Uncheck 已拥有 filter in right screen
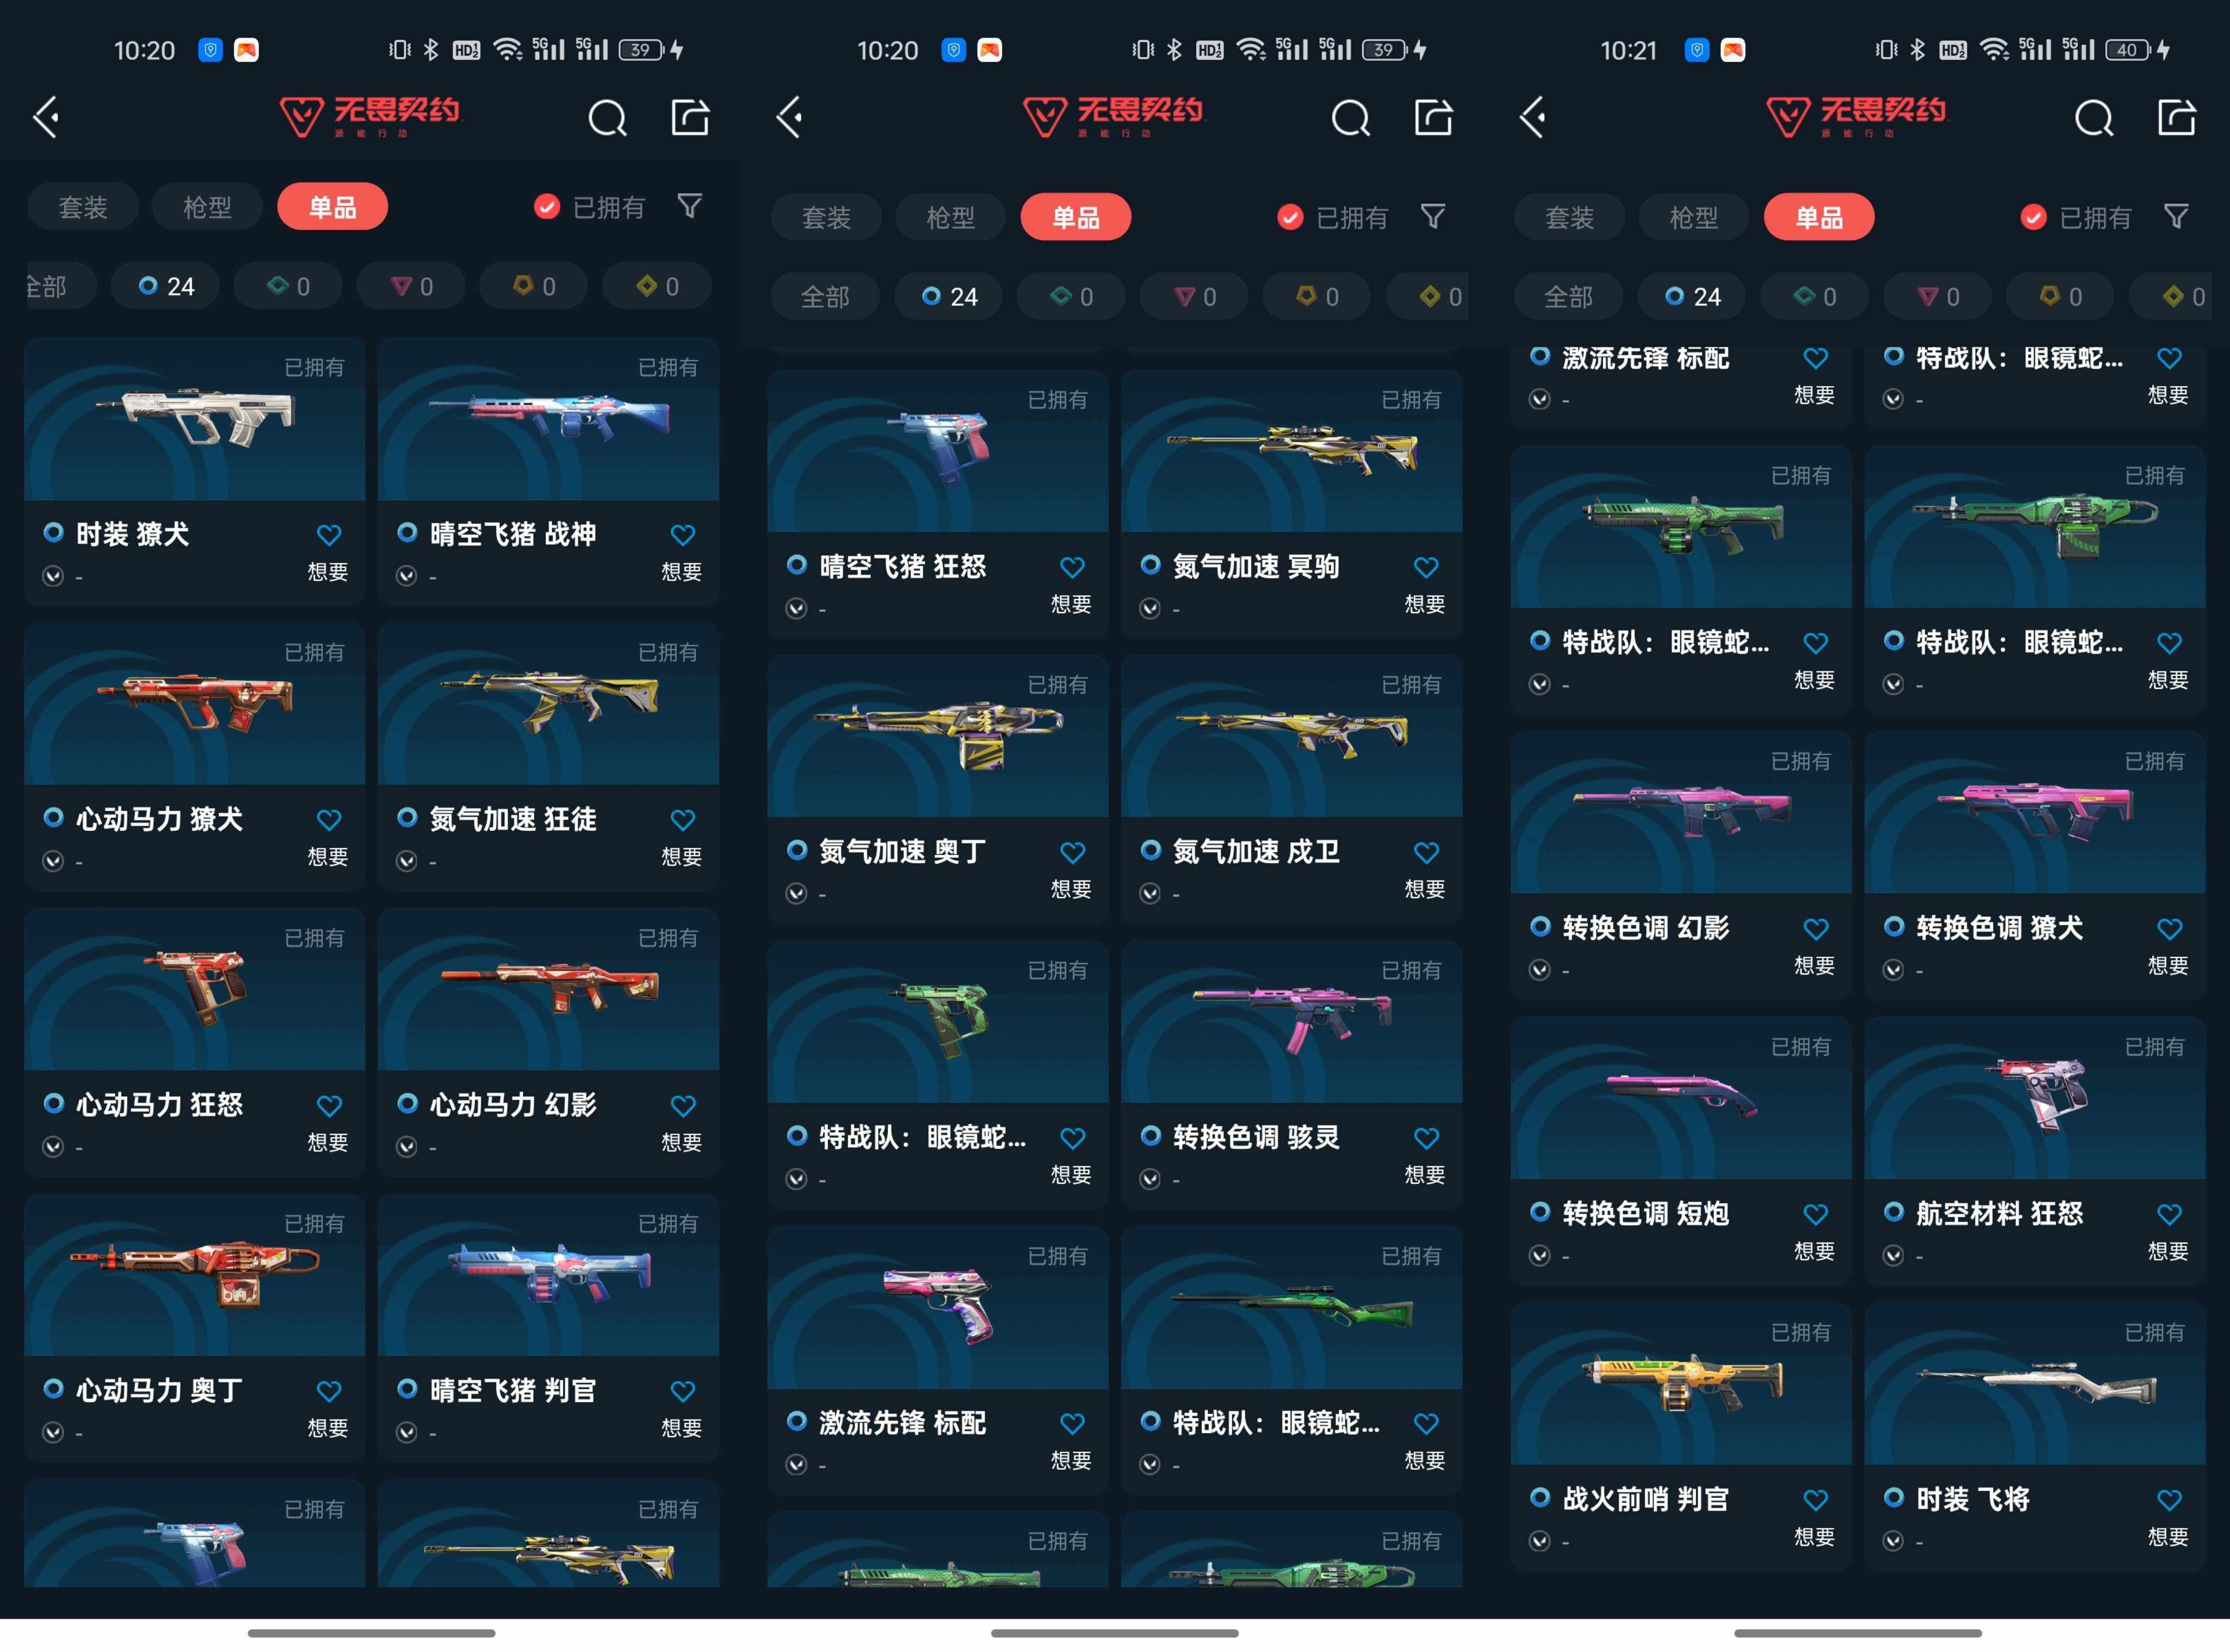Viewport: 2230px width, 1652px height. click(2033, 217)
